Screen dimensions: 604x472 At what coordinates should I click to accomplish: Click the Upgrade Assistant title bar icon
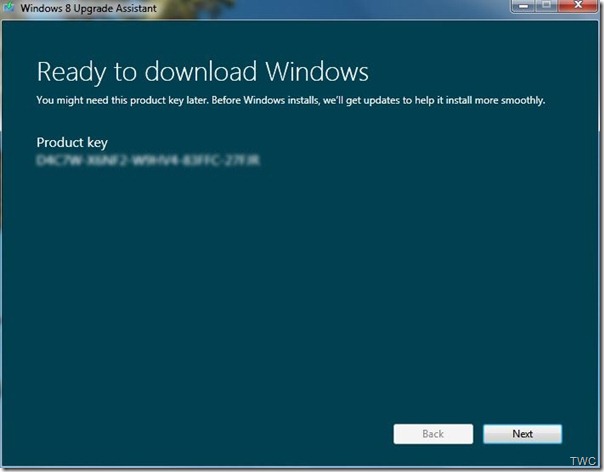coord(8,7)
